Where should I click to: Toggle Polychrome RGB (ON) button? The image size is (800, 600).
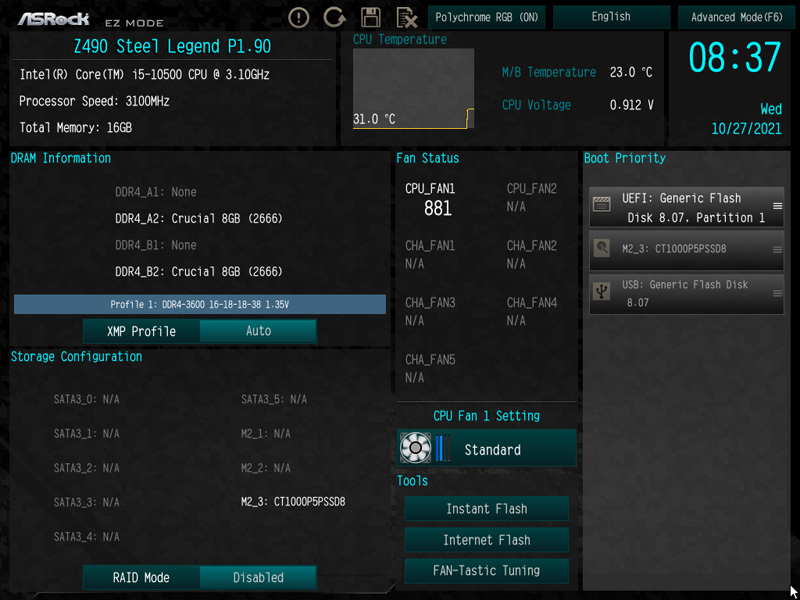(487, 17)
